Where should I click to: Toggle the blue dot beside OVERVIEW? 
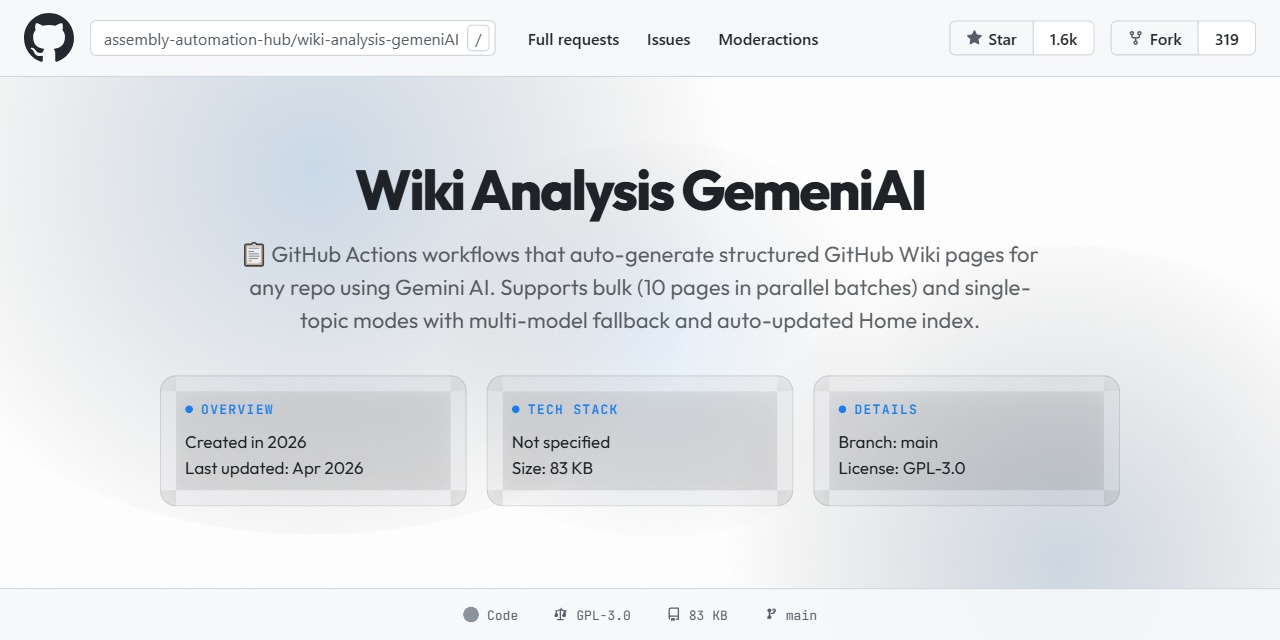pos(190,409)
